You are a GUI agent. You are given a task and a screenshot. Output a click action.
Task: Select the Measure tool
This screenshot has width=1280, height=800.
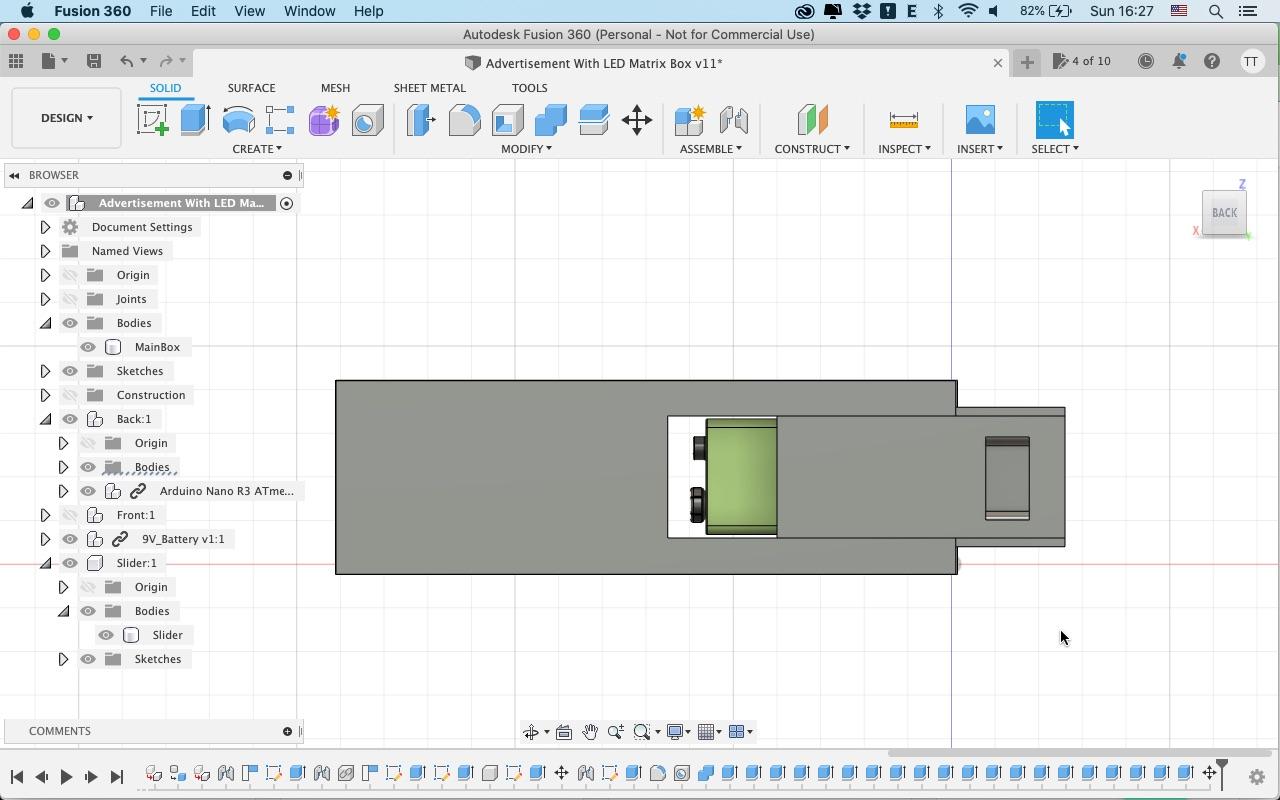point(903,120)
